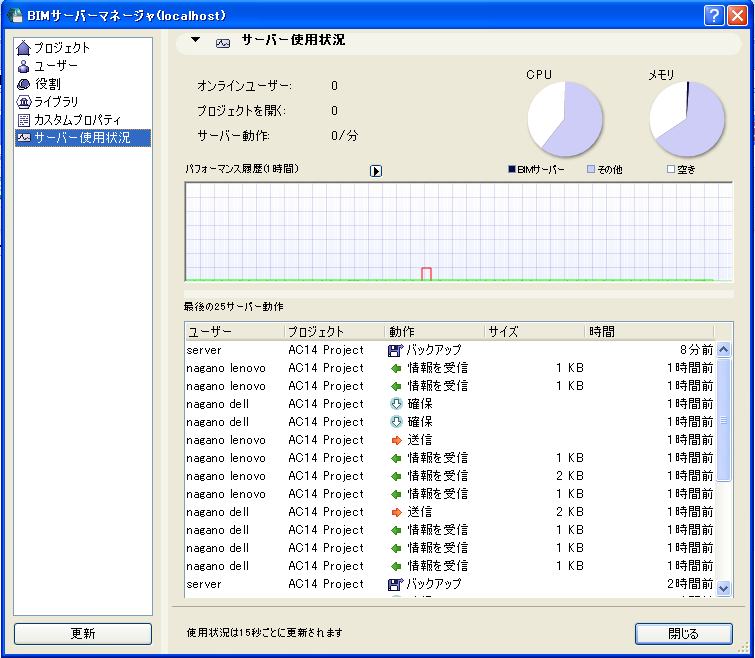Click the 閉じる close button
Image resolution: width=755 pixels, height=658 pixels.
[x=683, y=634]
